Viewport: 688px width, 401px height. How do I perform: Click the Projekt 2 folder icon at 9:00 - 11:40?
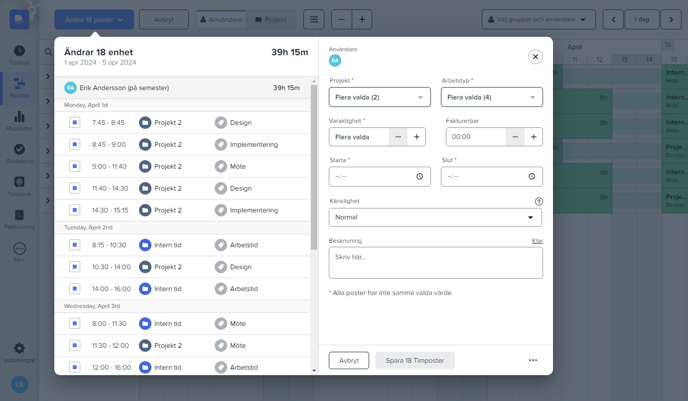(x=145, y=167)
